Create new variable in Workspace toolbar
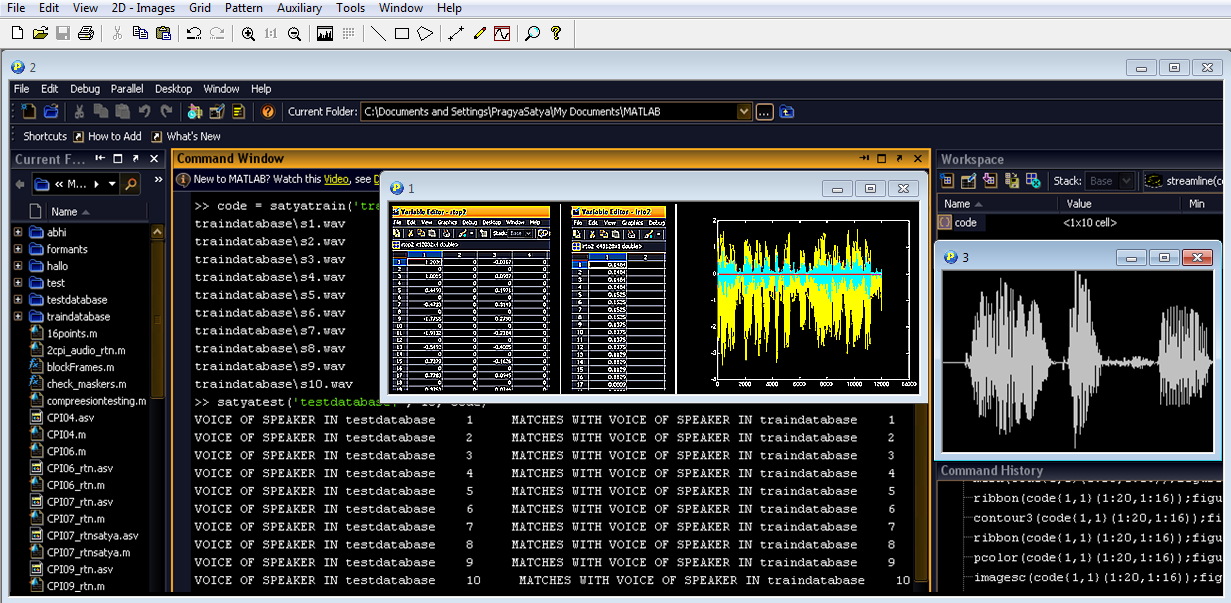Viewport: 1231px width, 603px height. click(946, 181)
